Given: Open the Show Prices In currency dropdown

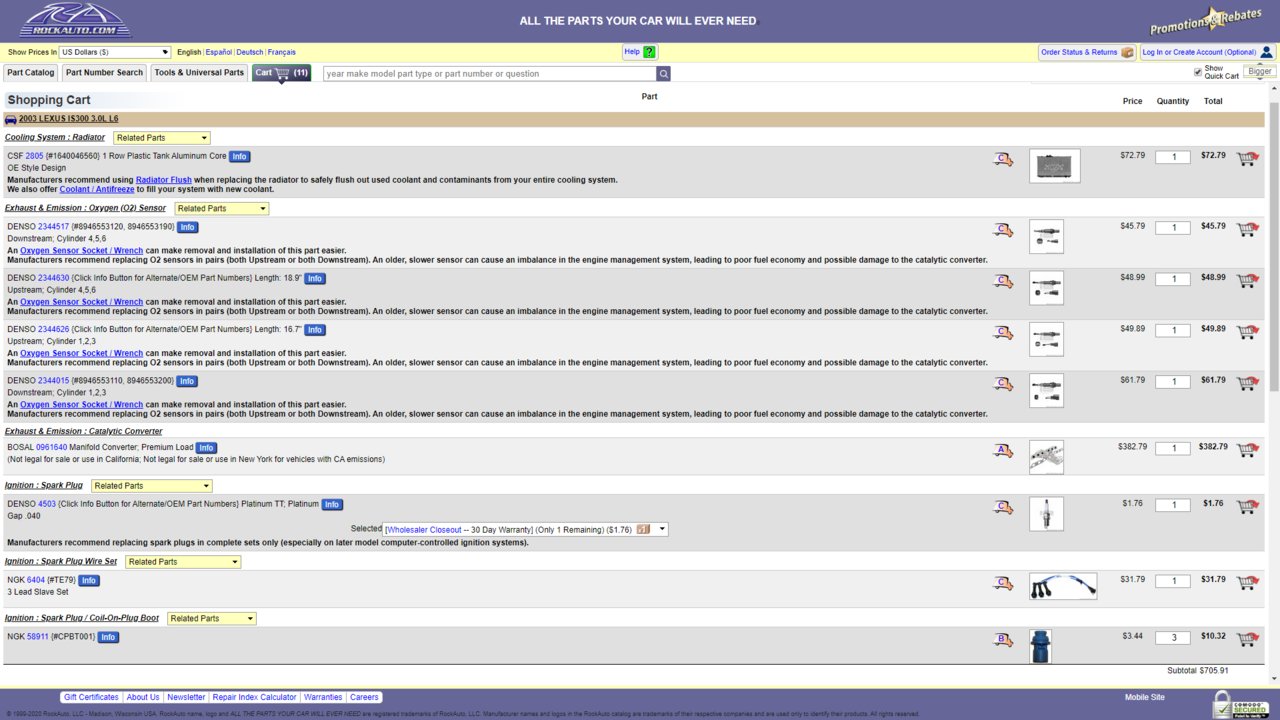Looking at the screenshot, I should tap(115, 52).
